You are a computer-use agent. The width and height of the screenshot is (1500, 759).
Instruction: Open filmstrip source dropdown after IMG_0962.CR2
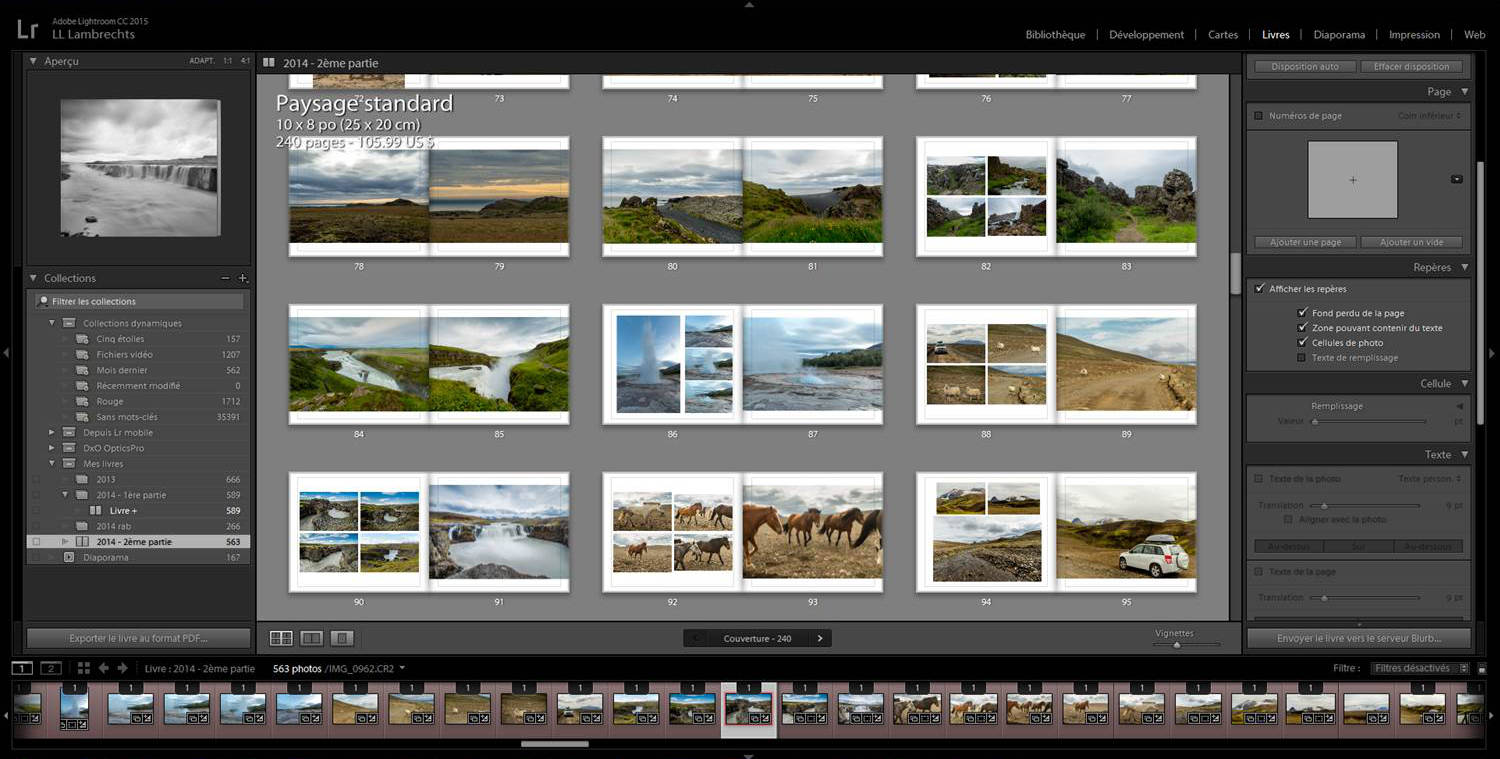402,668
